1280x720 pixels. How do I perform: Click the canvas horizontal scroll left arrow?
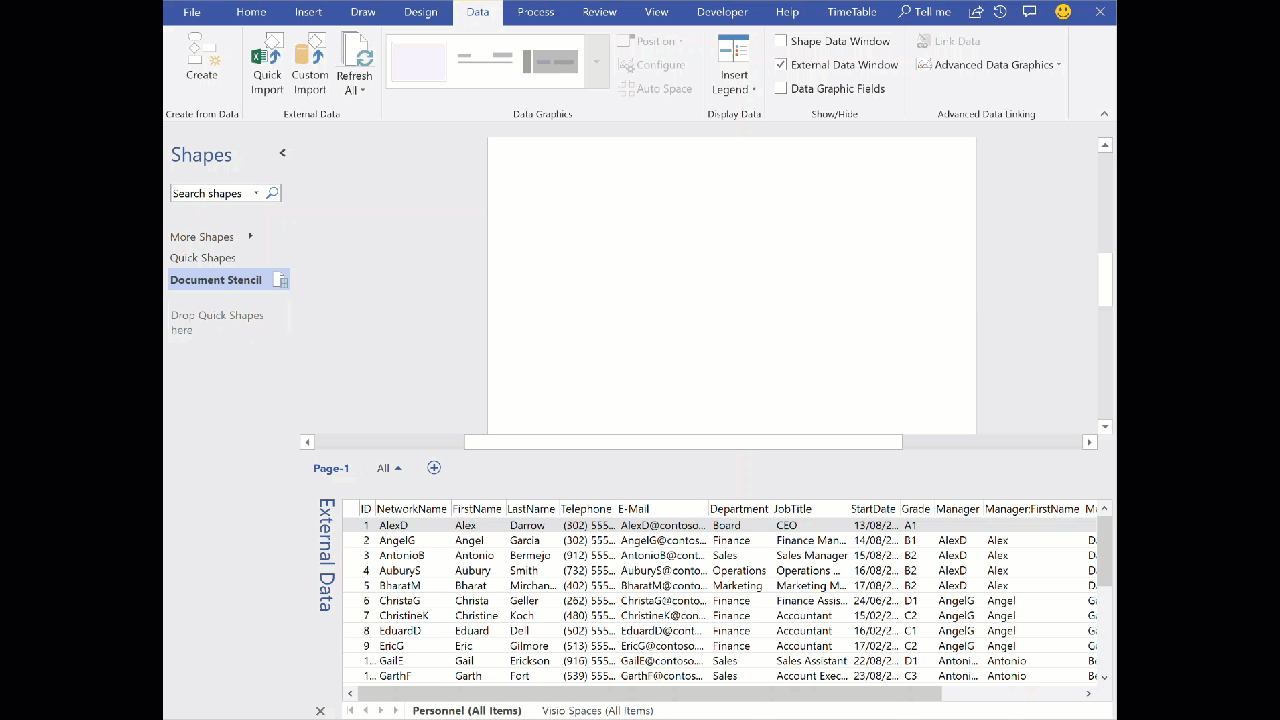pos(307,442)
